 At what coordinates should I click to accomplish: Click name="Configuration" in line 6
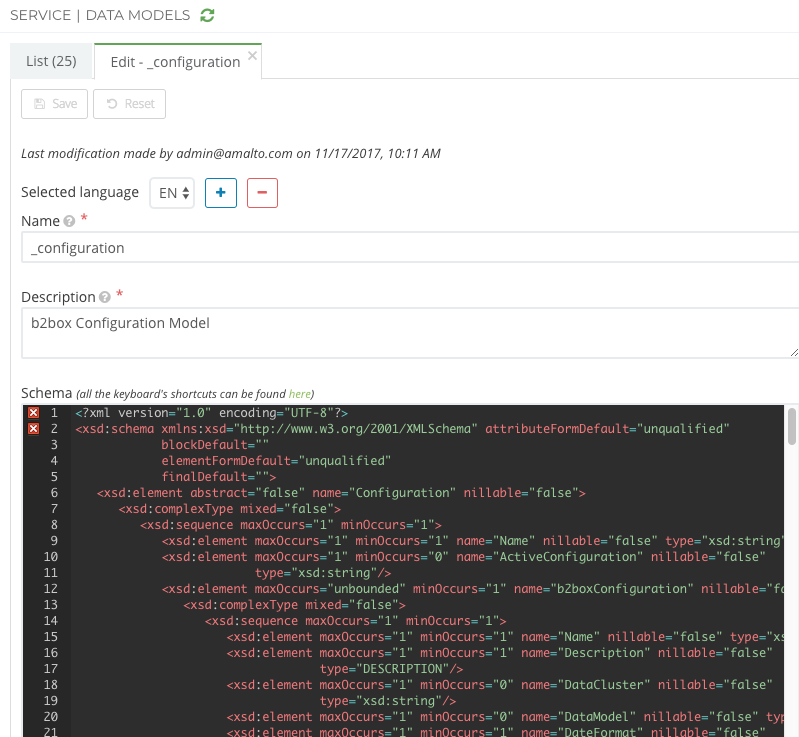point(384,493)
